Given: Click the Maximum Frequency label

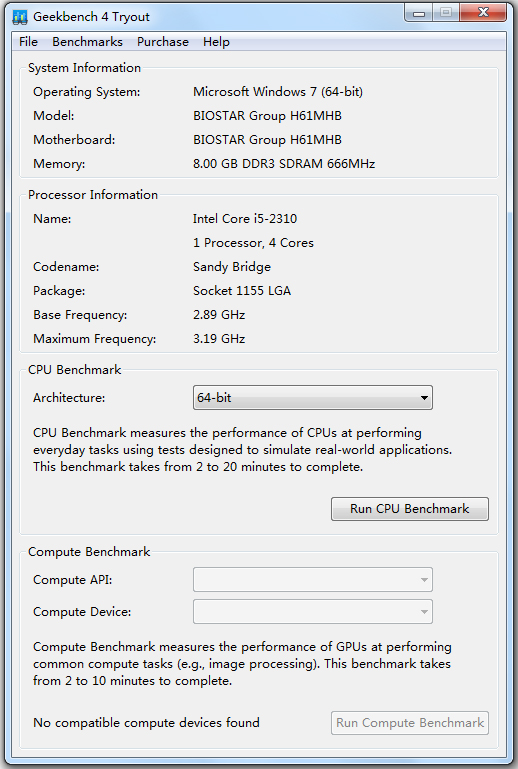Looking at the screenshot, I should click(95, 339).
